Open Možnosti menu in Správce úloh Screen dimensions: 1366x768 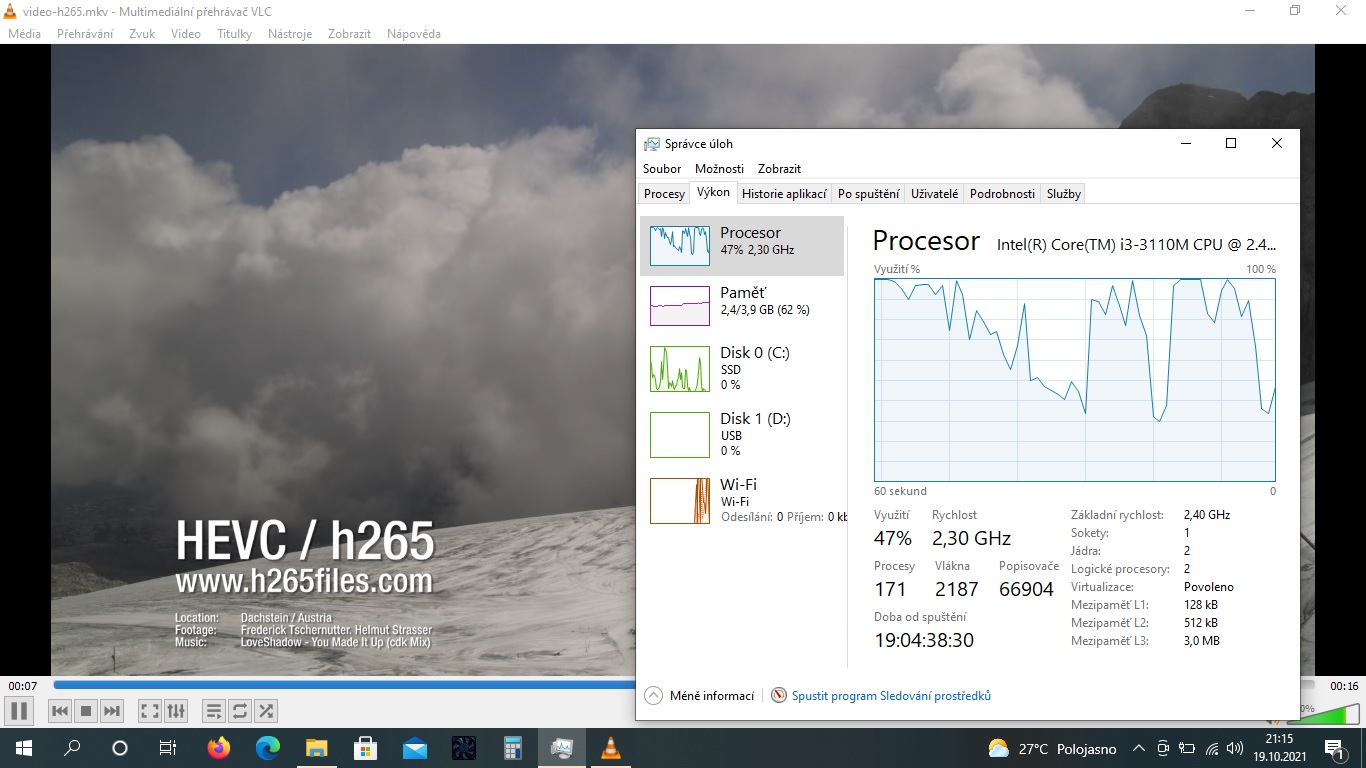point(720,169)
